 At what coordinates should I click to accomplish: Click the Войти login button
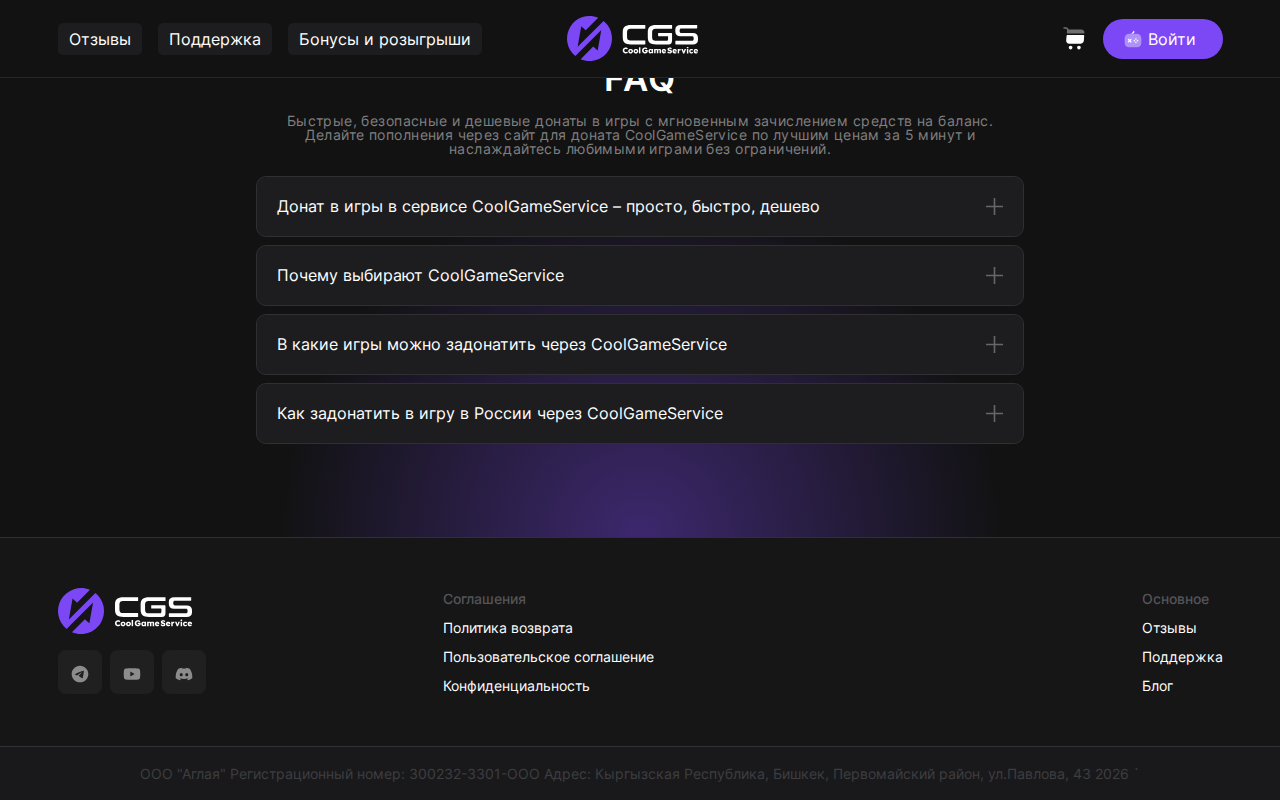(x=1163, y=39)
